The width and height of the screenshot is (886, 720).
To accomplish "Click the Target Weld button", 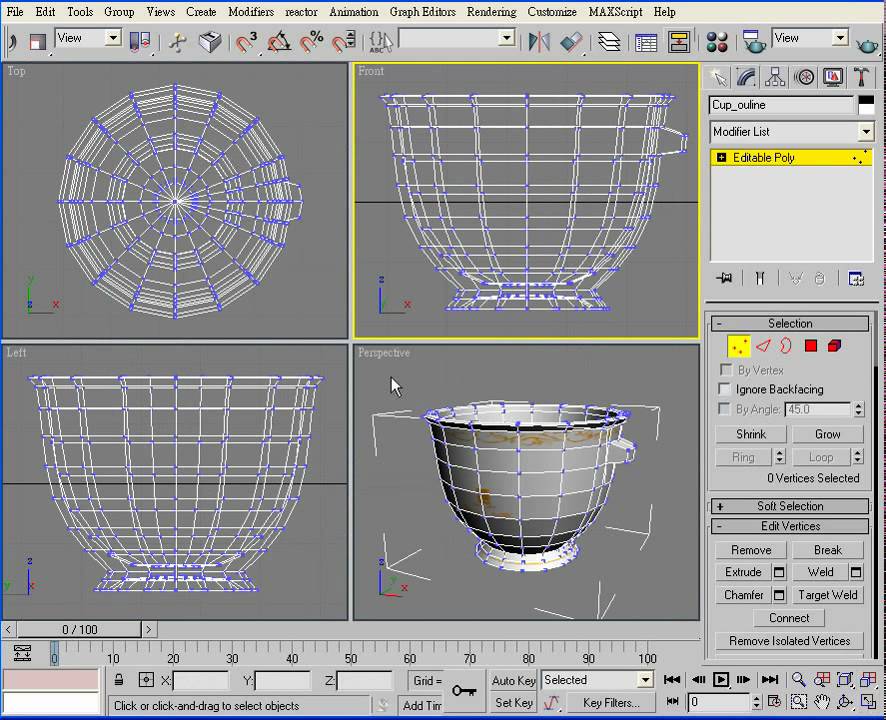I will (x=828, y=595).
